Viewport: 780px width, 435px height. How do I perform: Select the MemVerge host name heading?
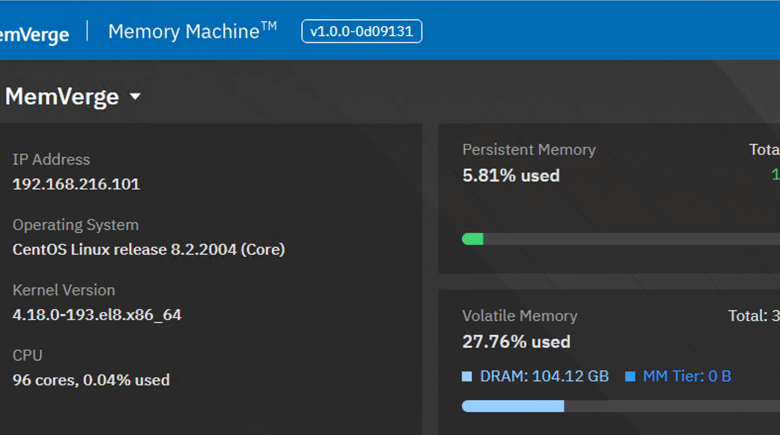tap(62, 97)
